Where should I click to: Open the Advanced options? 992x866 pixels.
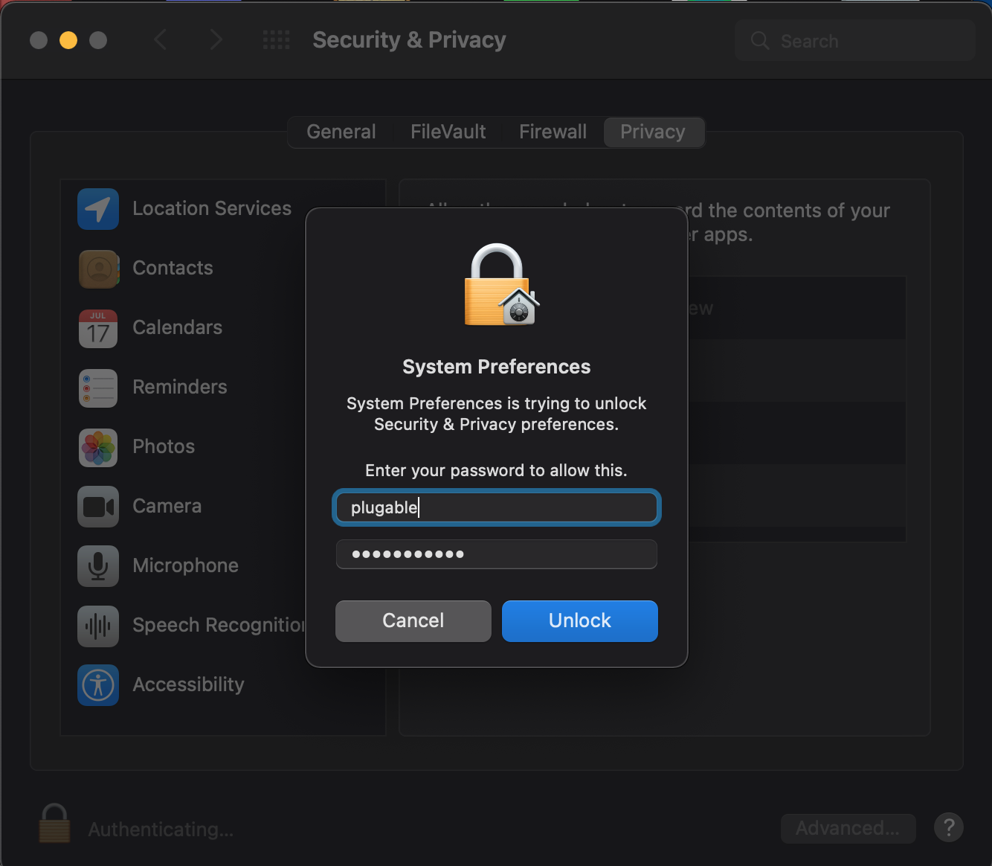pos(848,828)
